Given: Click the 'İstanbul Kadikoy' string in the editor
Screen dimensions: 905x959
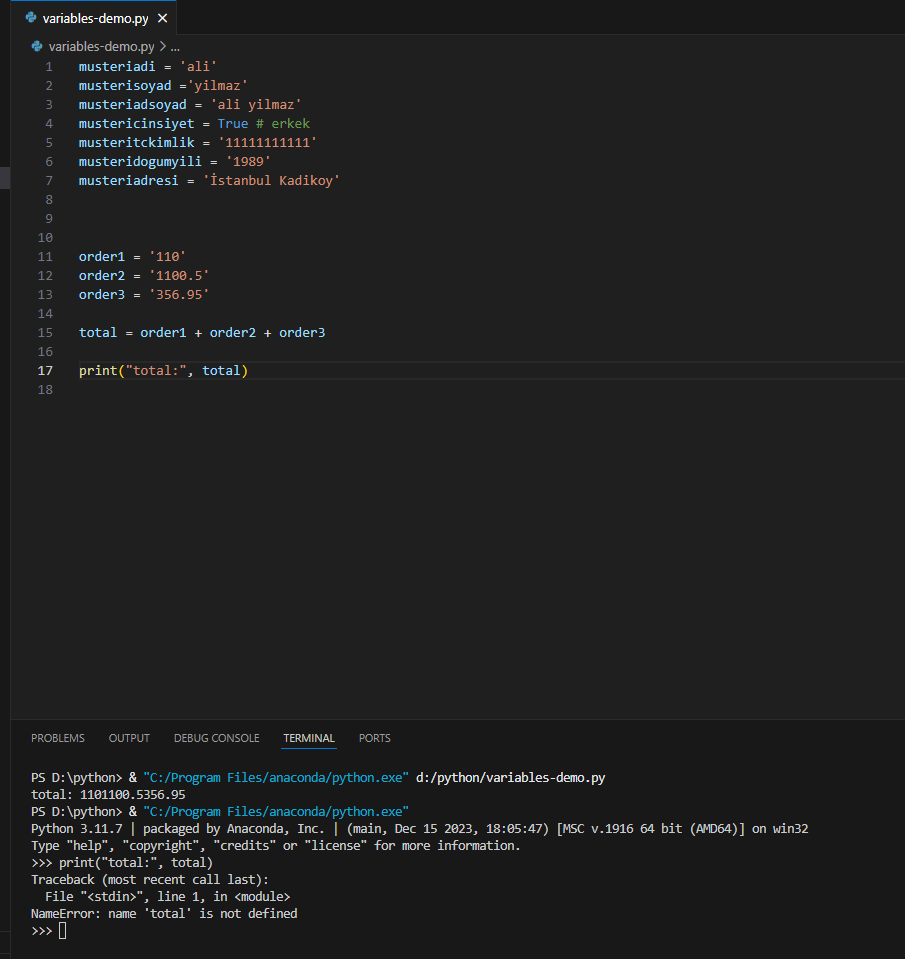Looking at the screenshot, I should coord(271,181).
